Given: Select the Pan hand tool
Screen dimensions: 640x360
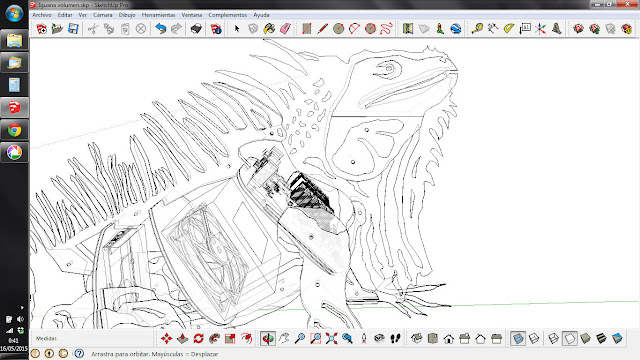Looking at the screenshot, I should [284, 338].
